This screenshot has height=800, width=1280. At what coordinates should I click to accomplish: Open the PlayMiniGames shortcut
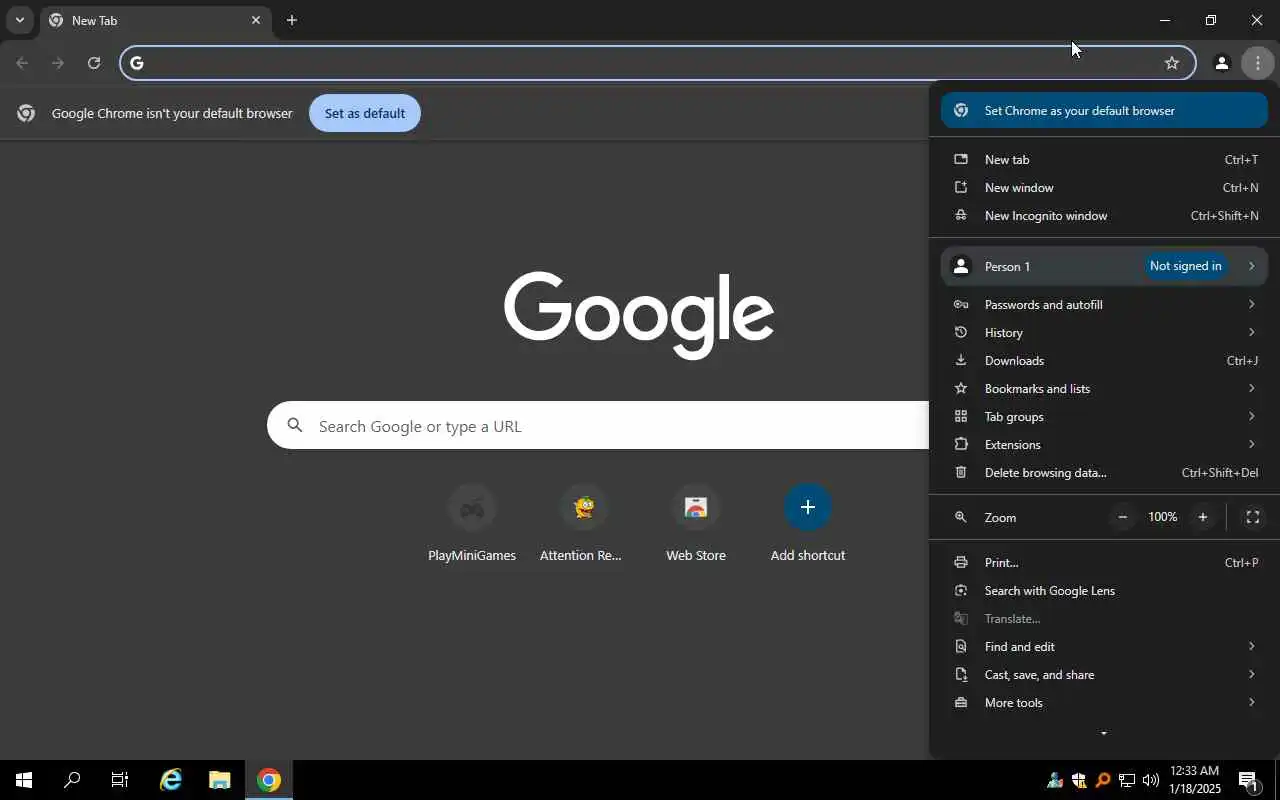point(472,524)
